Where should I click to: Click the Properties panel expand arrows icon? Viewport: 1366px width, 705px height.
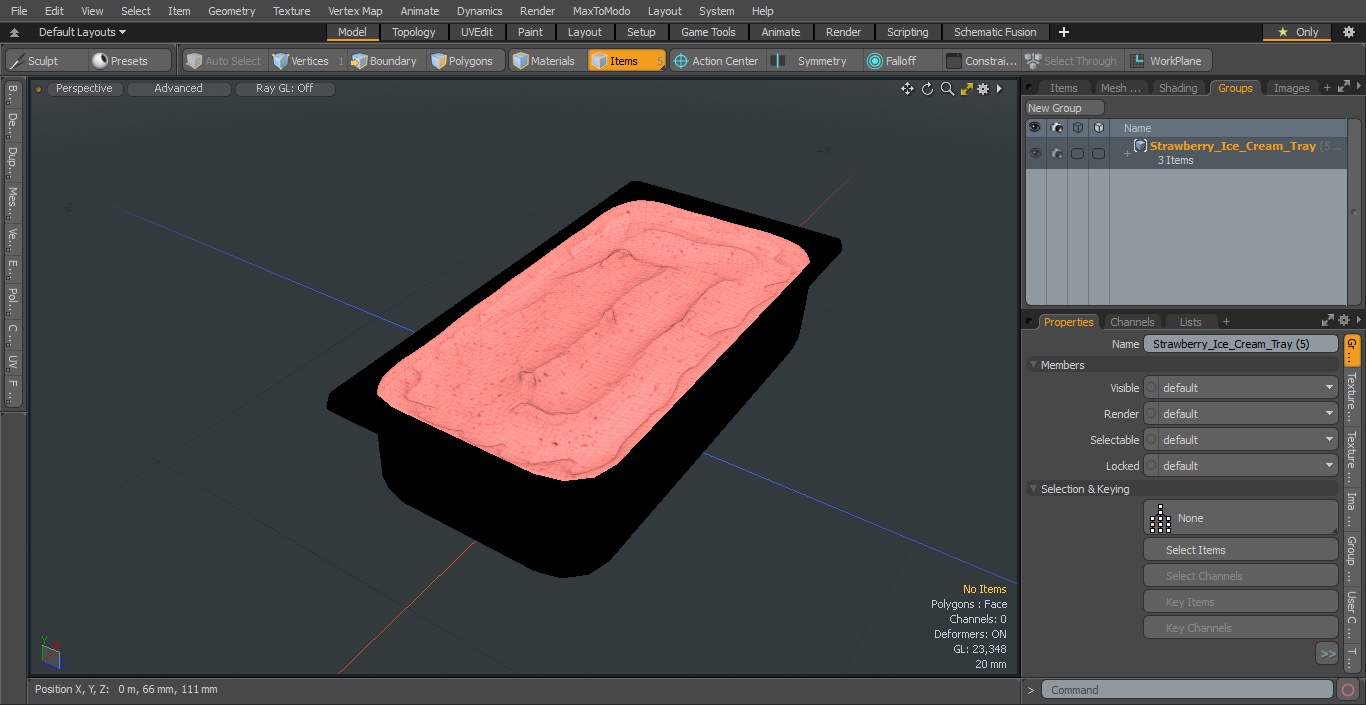tap(1328, 321)
